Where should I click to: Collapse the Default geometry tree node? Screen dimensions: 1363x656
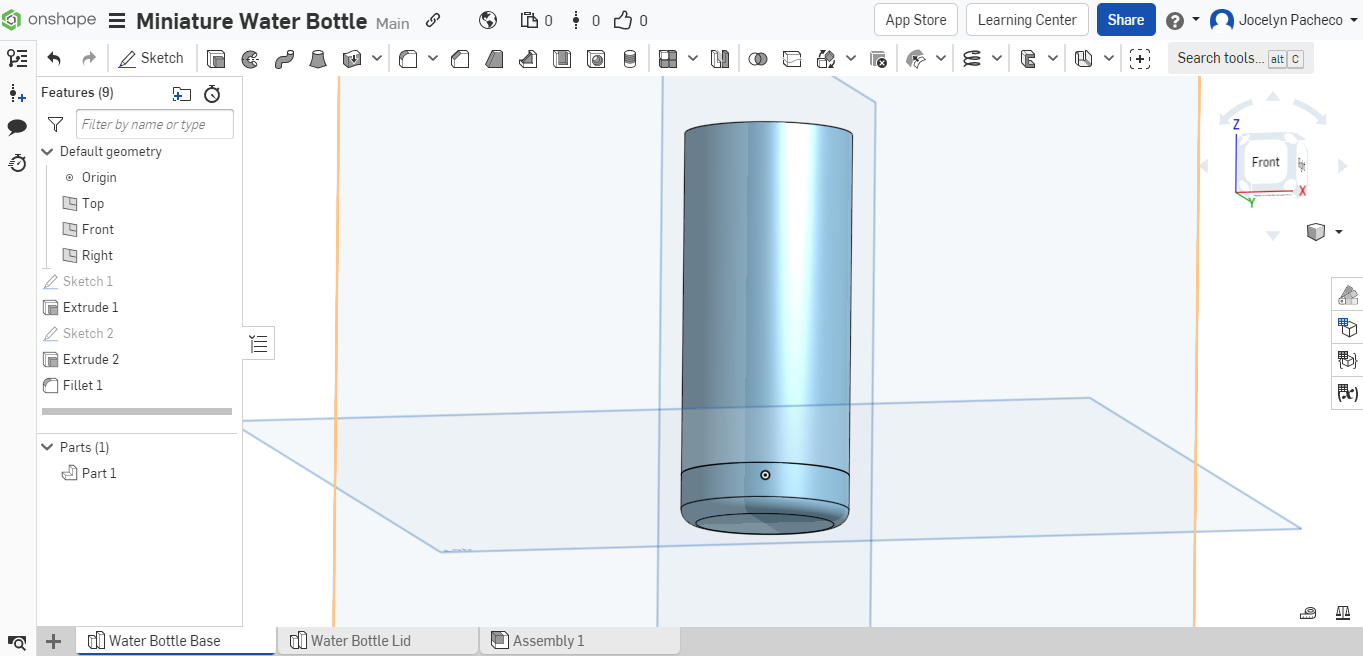[x=46, y=151]
